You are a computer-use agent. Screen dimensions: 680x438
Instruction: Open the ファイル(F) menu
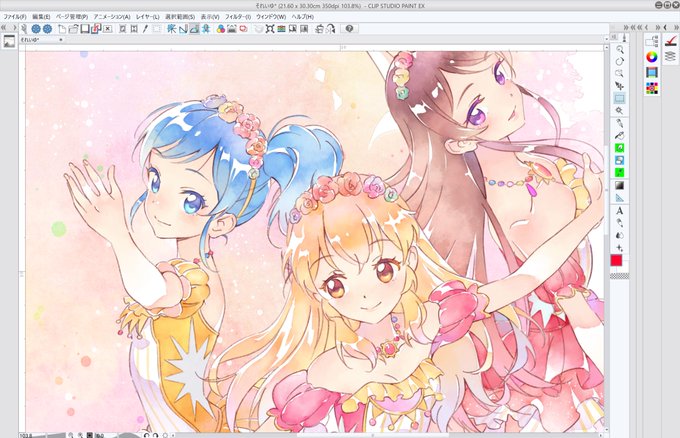click(15, 17)
